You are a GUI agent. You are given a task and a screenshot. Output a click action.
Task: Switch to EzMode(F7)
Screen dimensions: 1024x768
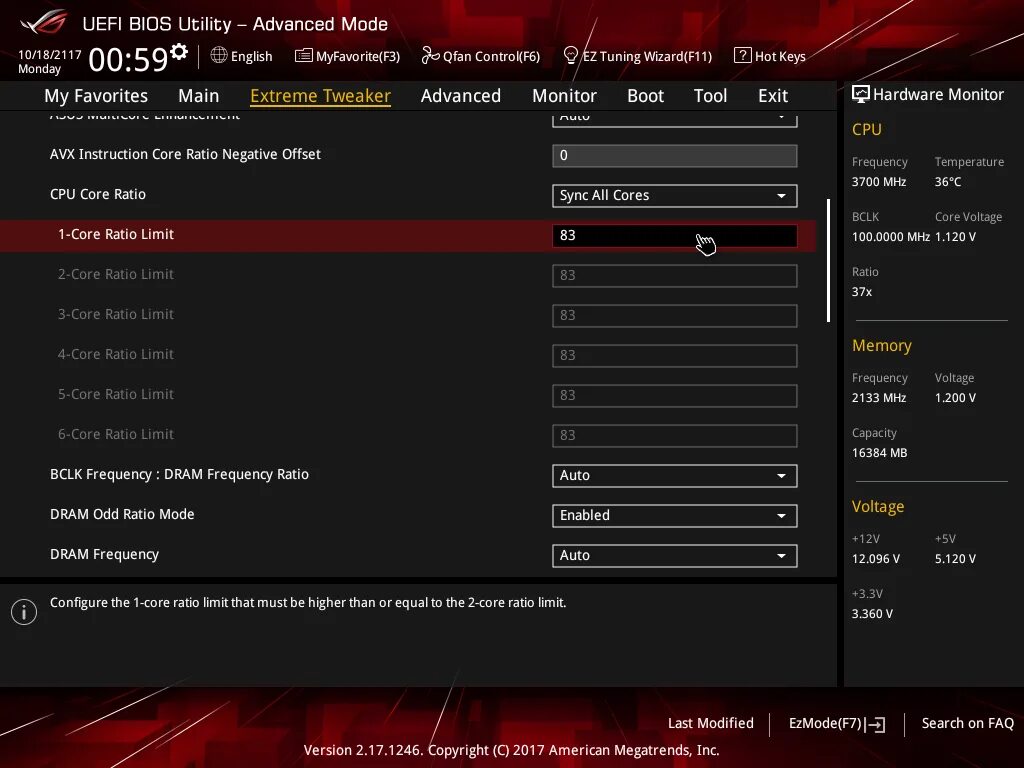(x=837, y=724)
